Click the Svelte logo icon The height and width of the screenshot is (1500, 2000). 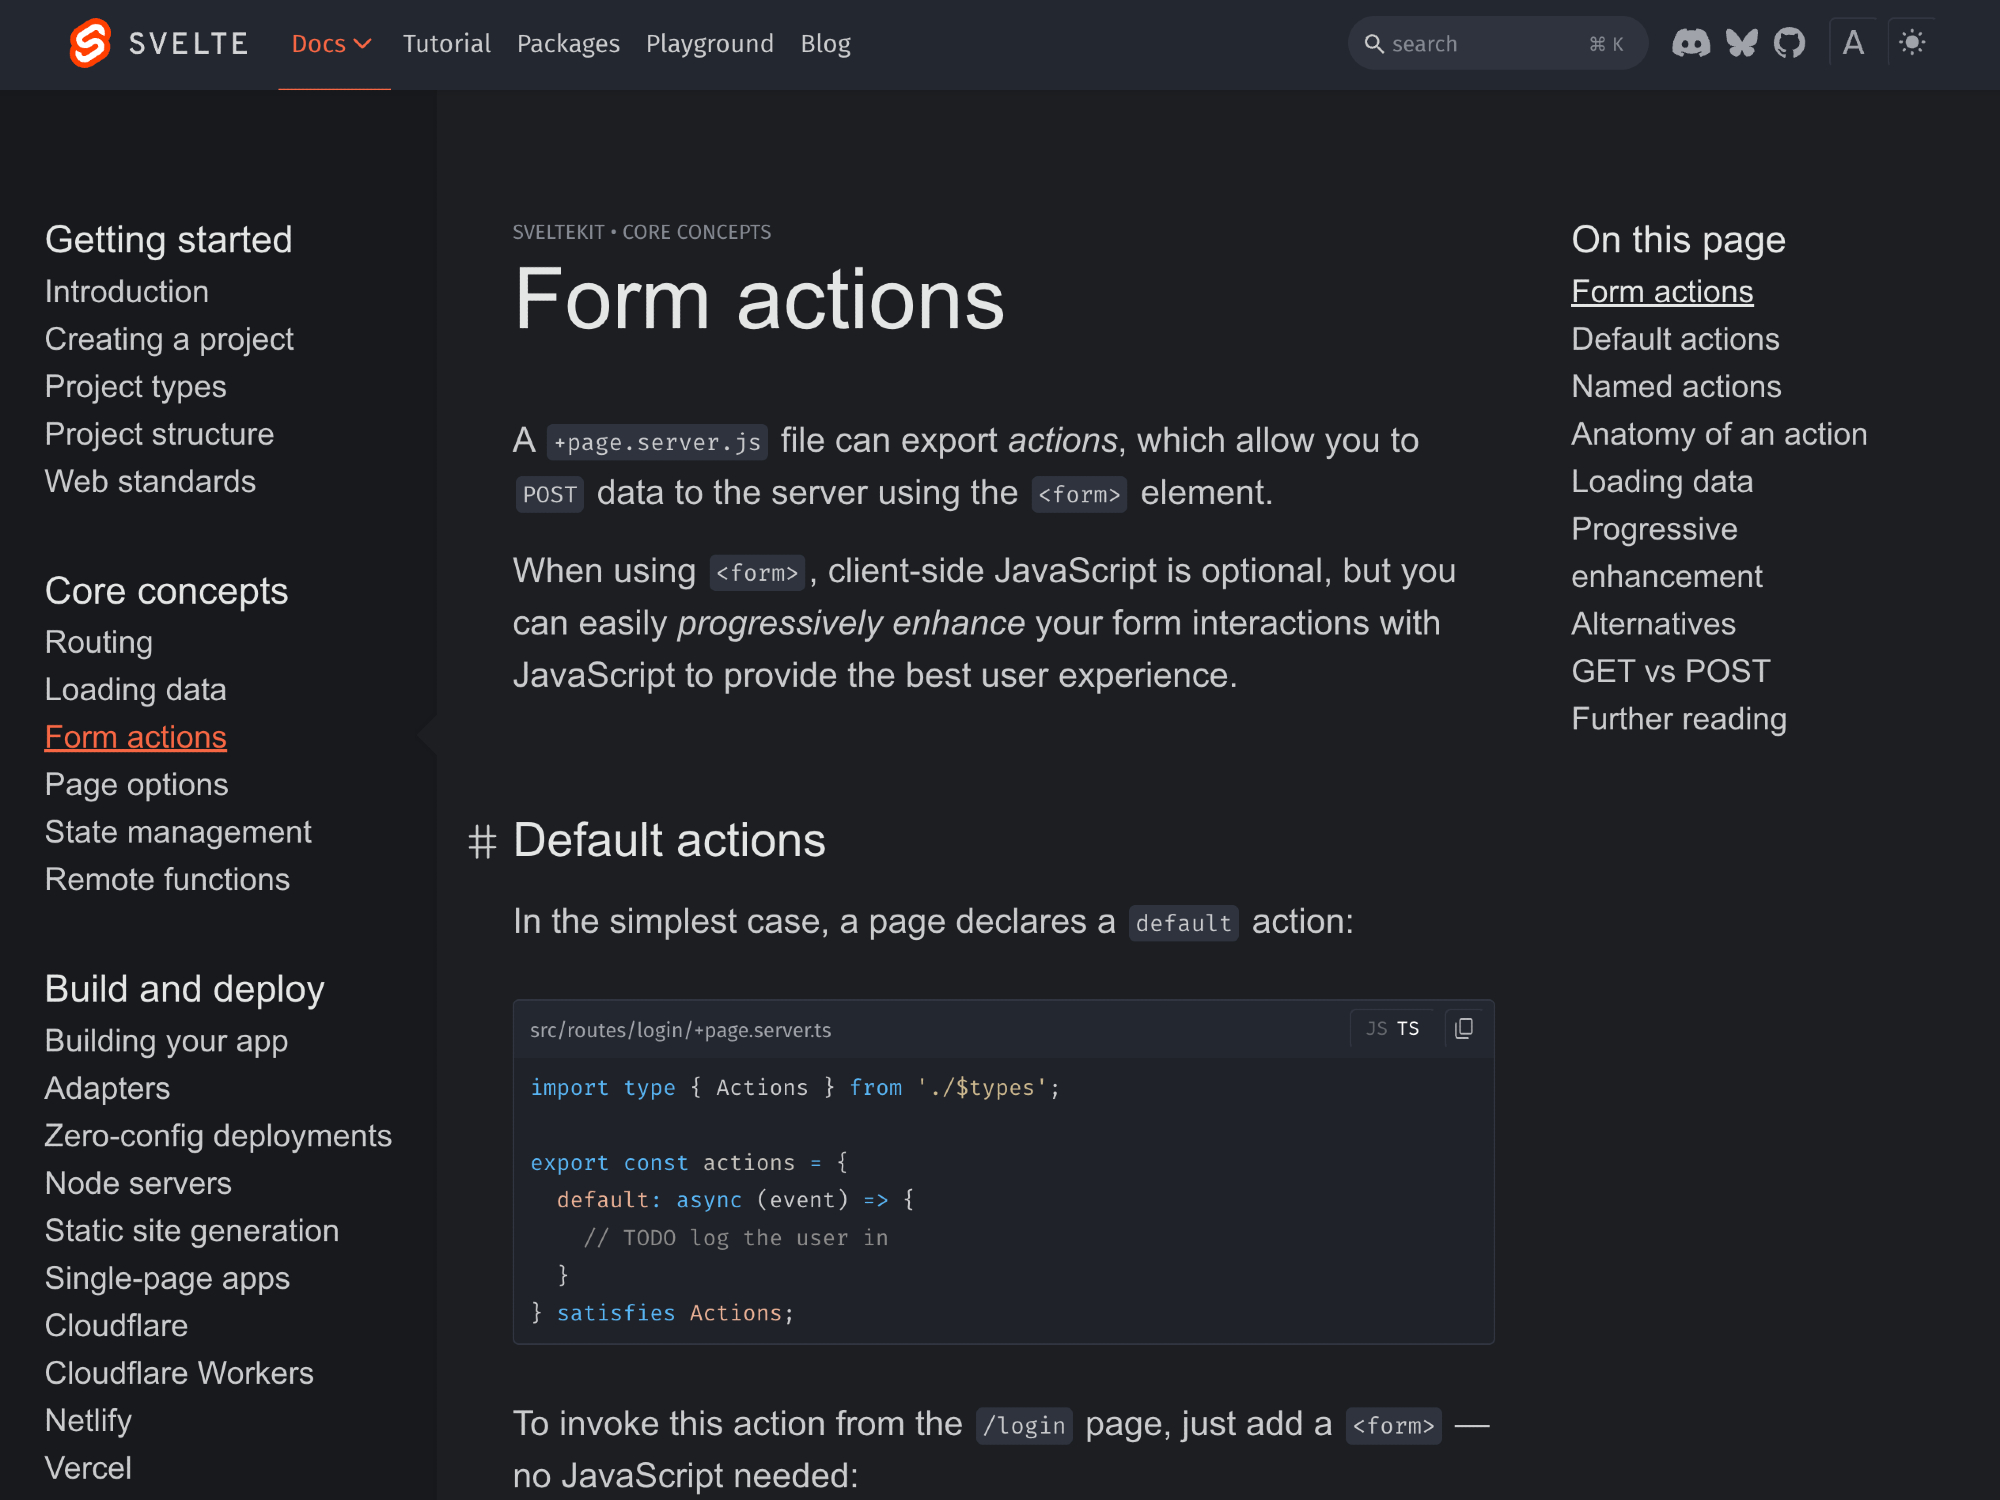click(x=90, y=43)
